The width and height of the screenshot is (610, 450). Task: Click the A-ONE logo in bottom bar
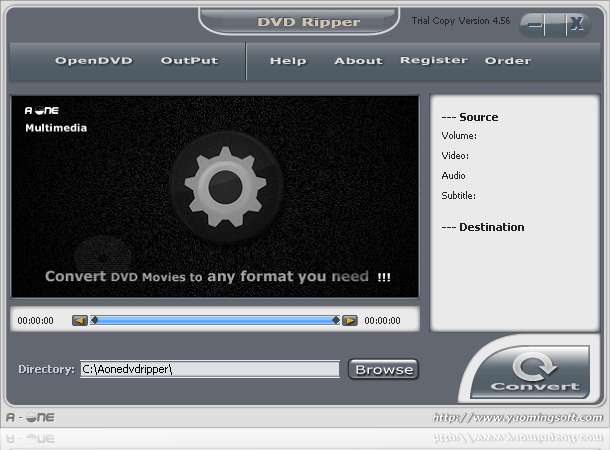click(x=30, y=418)
